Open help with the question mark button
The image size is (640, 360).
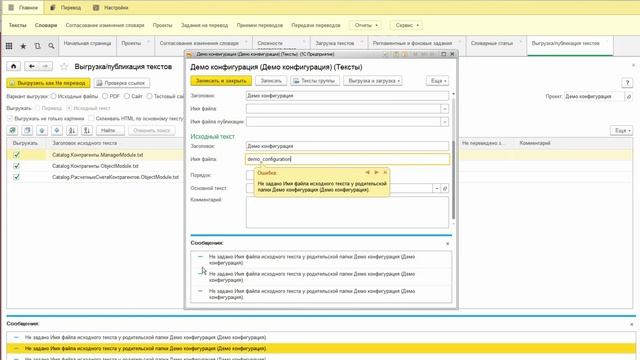click(627, 83)
